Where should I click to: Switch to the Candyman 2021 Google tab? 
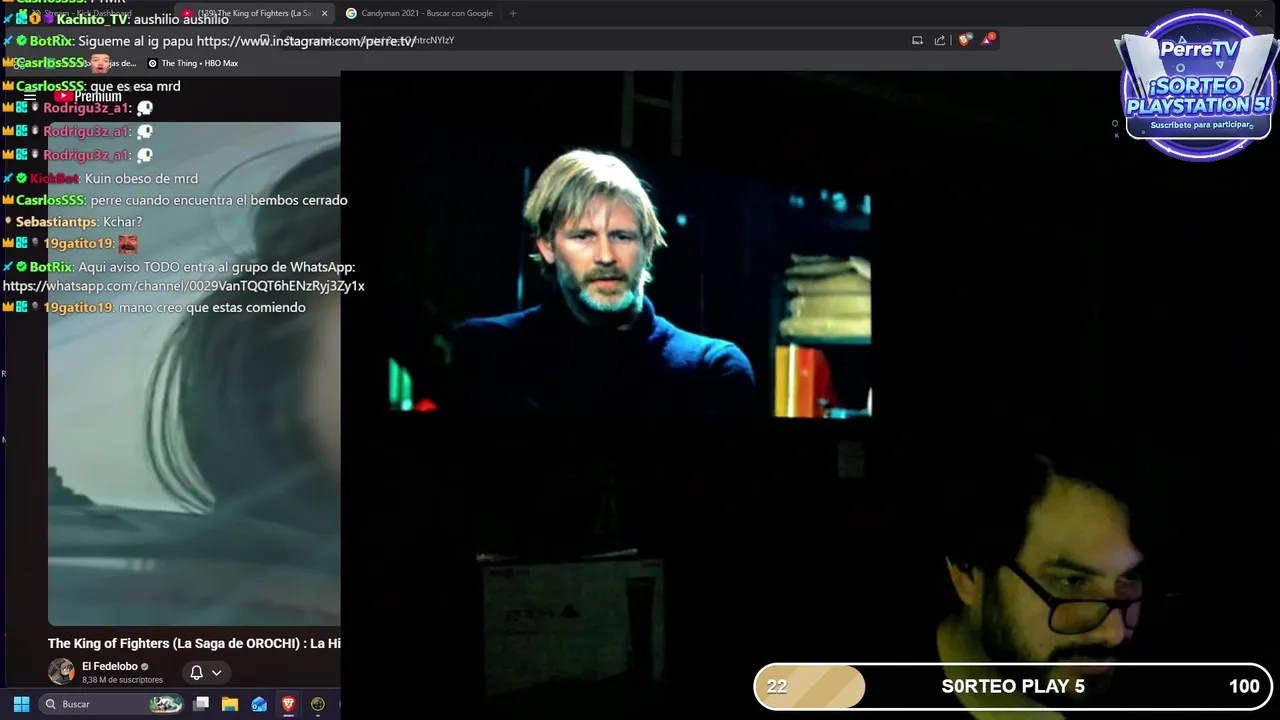tap(420, 13)
